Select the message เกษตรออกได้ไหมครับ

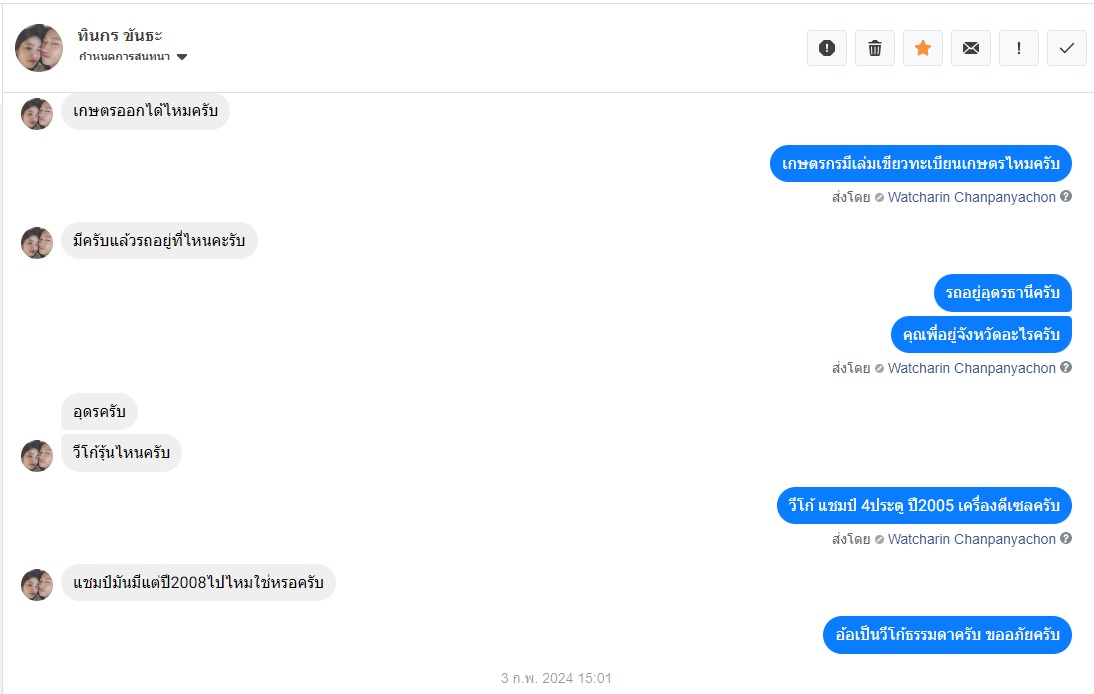(x=145, y=111)
